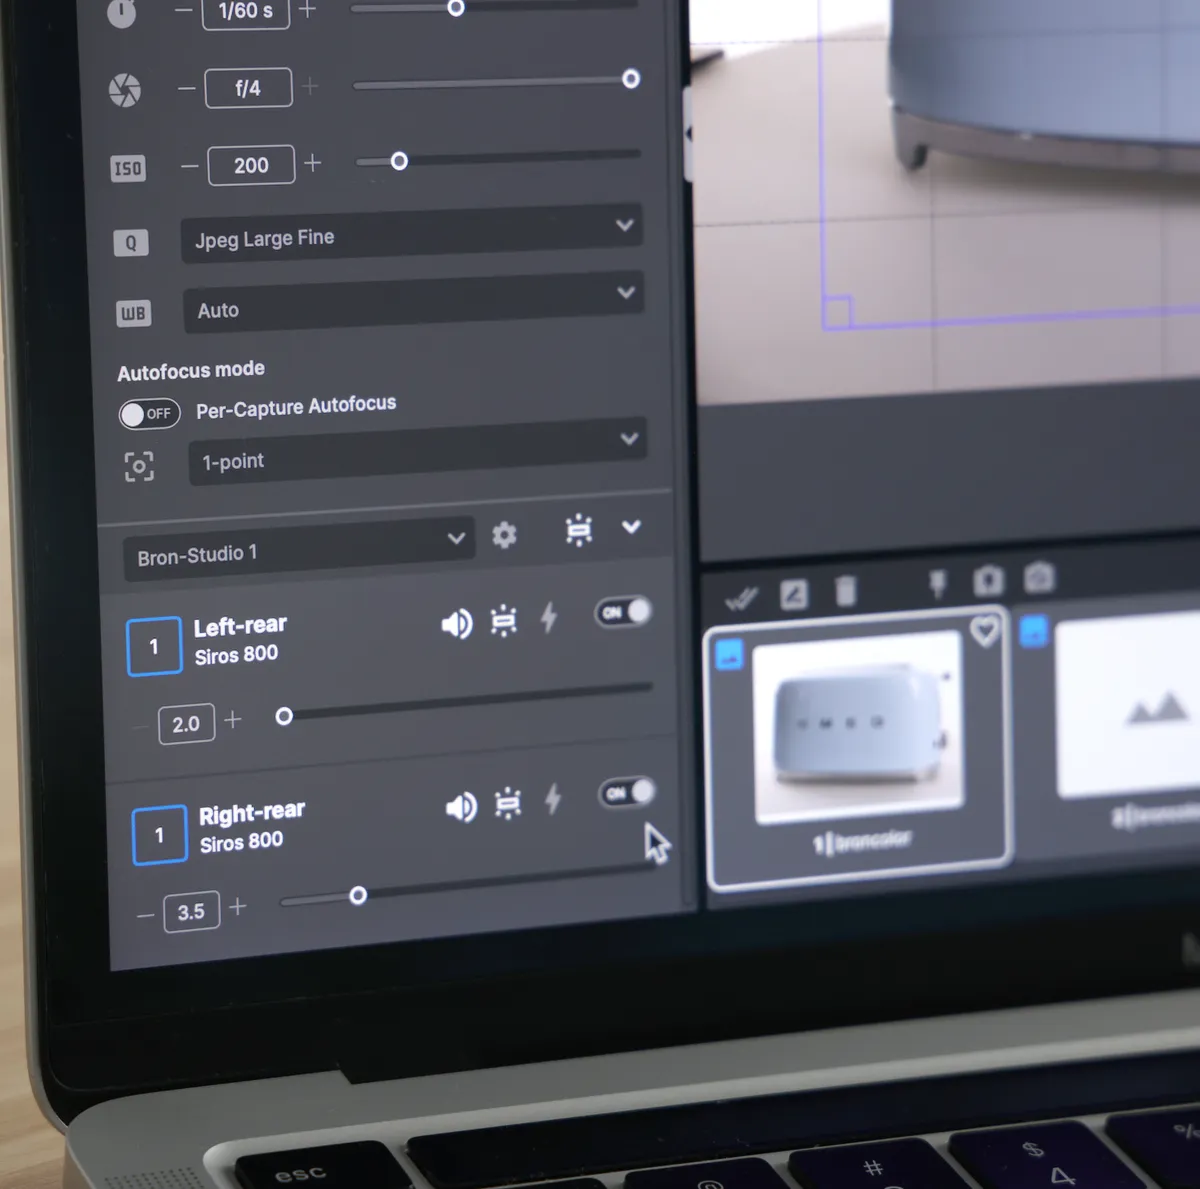
Task: Click blue badge on second placeholder thumbnail
Action: (x=1033, y=631)
